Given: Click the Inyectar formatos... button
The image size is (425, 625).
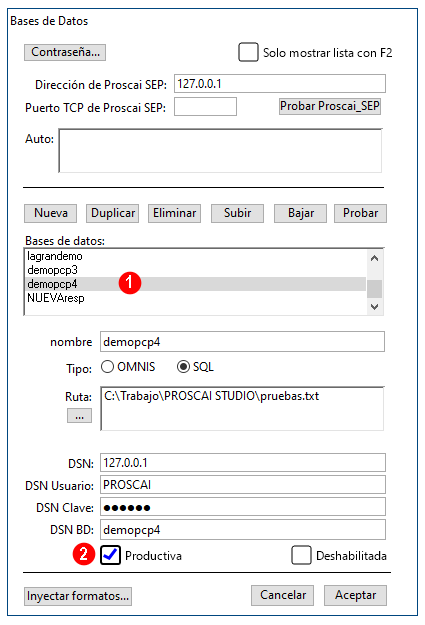Looking at the screenshot, I should click(x=78, y=596).
